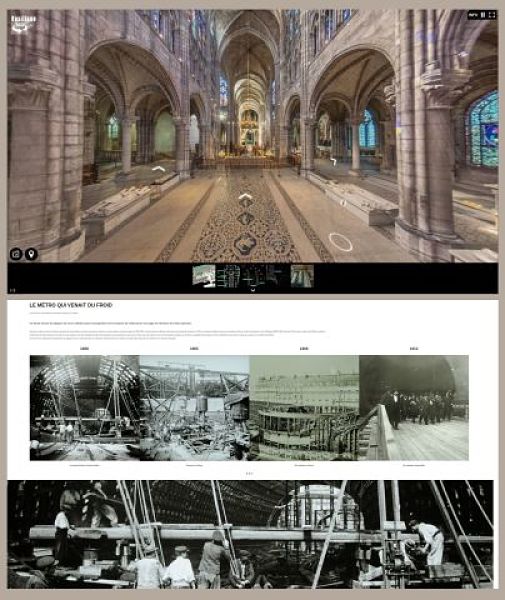The height and width of the screenshot is (600, 505).
Task: Open the fourth timeline photo of officials
Action: click(414, 408)
